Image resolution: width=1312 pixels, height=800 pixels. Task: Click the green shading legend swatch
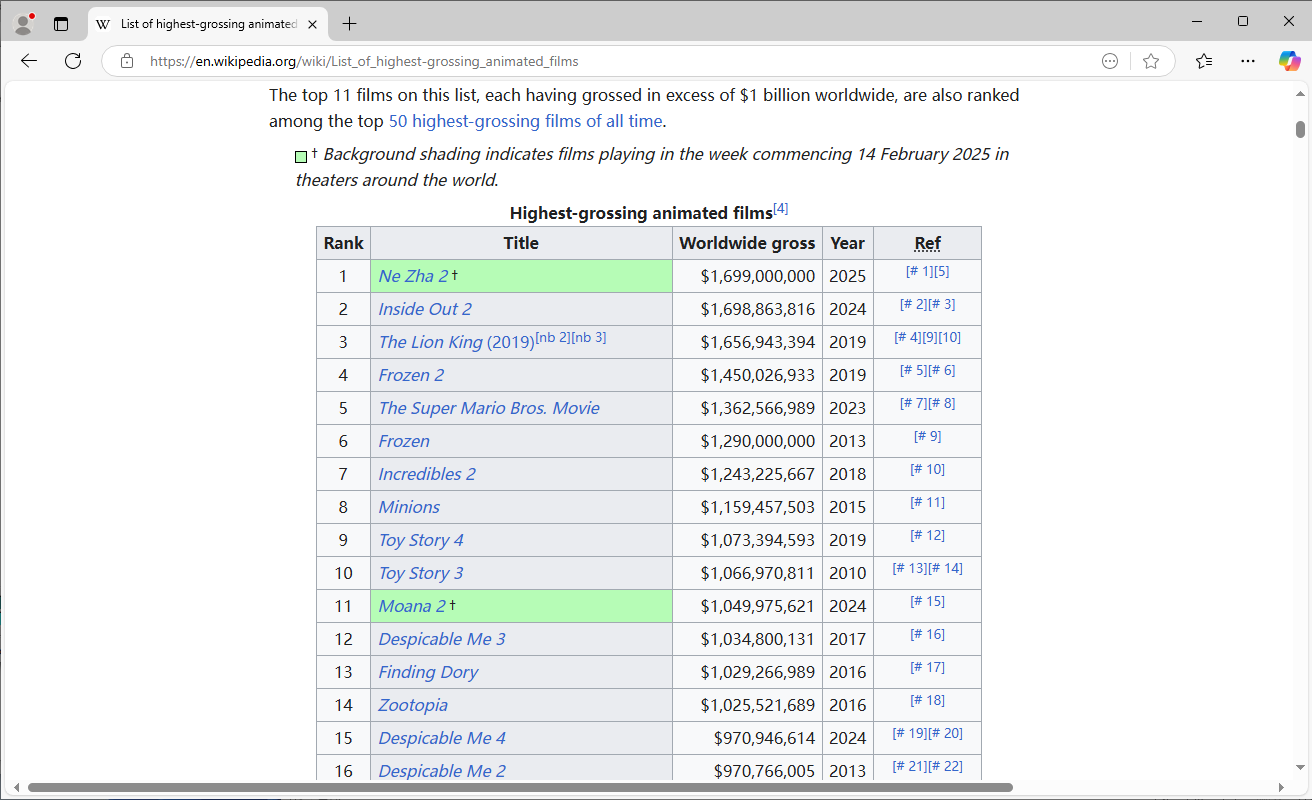301,157
